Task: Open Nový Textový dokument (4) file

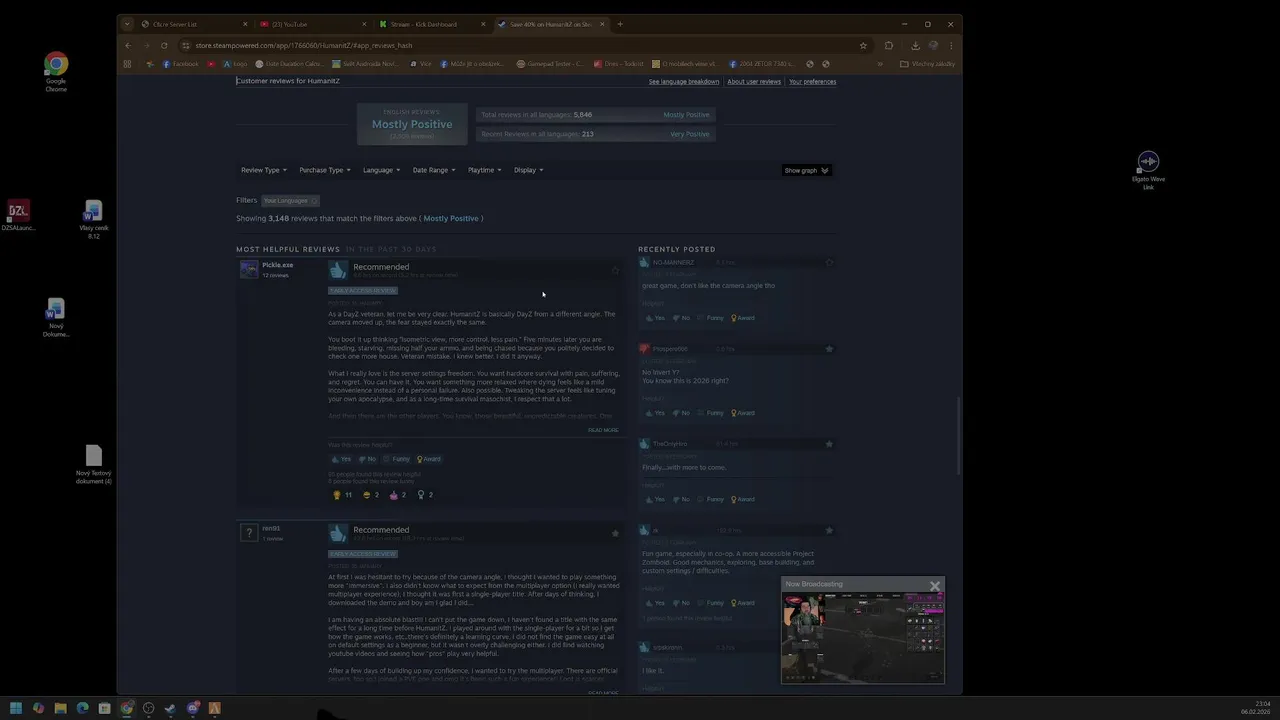Action: pos(93,464)
